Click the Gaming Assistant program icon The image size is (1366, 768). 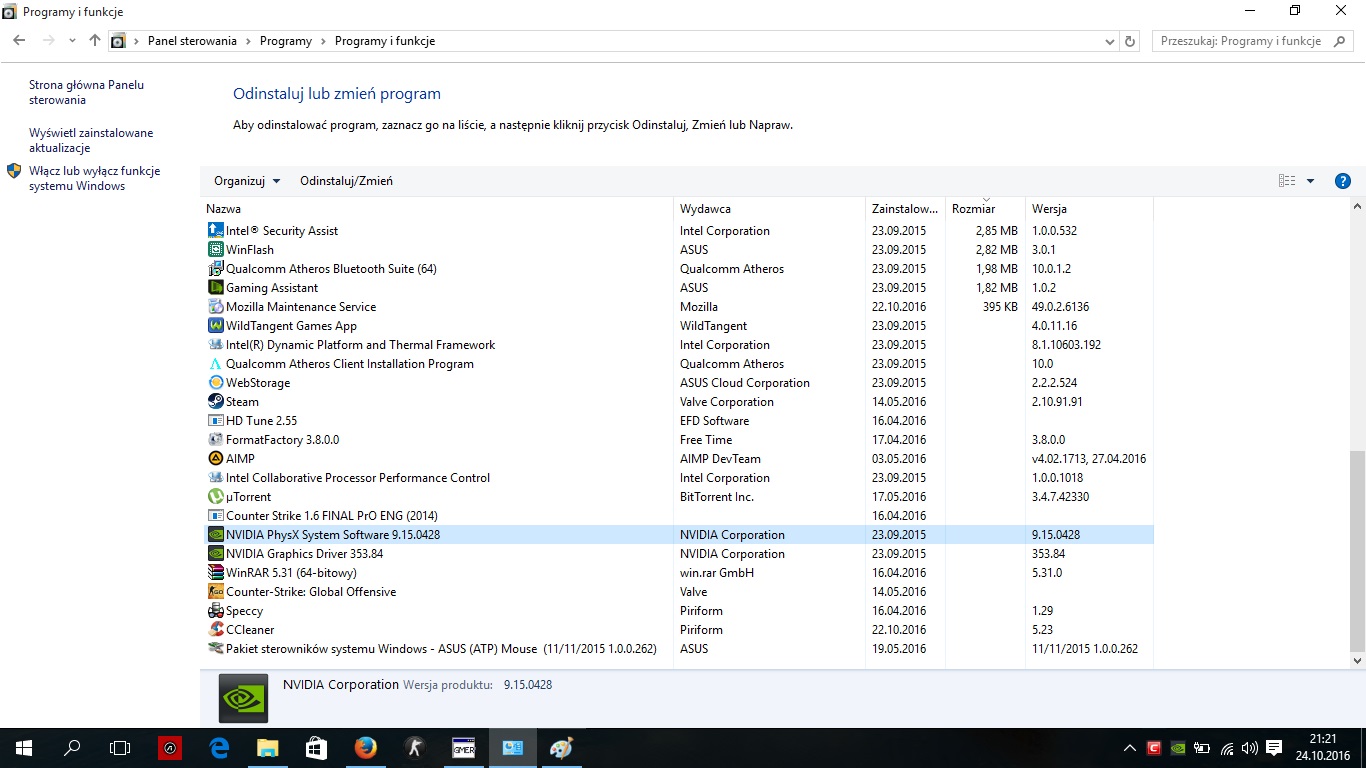[215, 288]
